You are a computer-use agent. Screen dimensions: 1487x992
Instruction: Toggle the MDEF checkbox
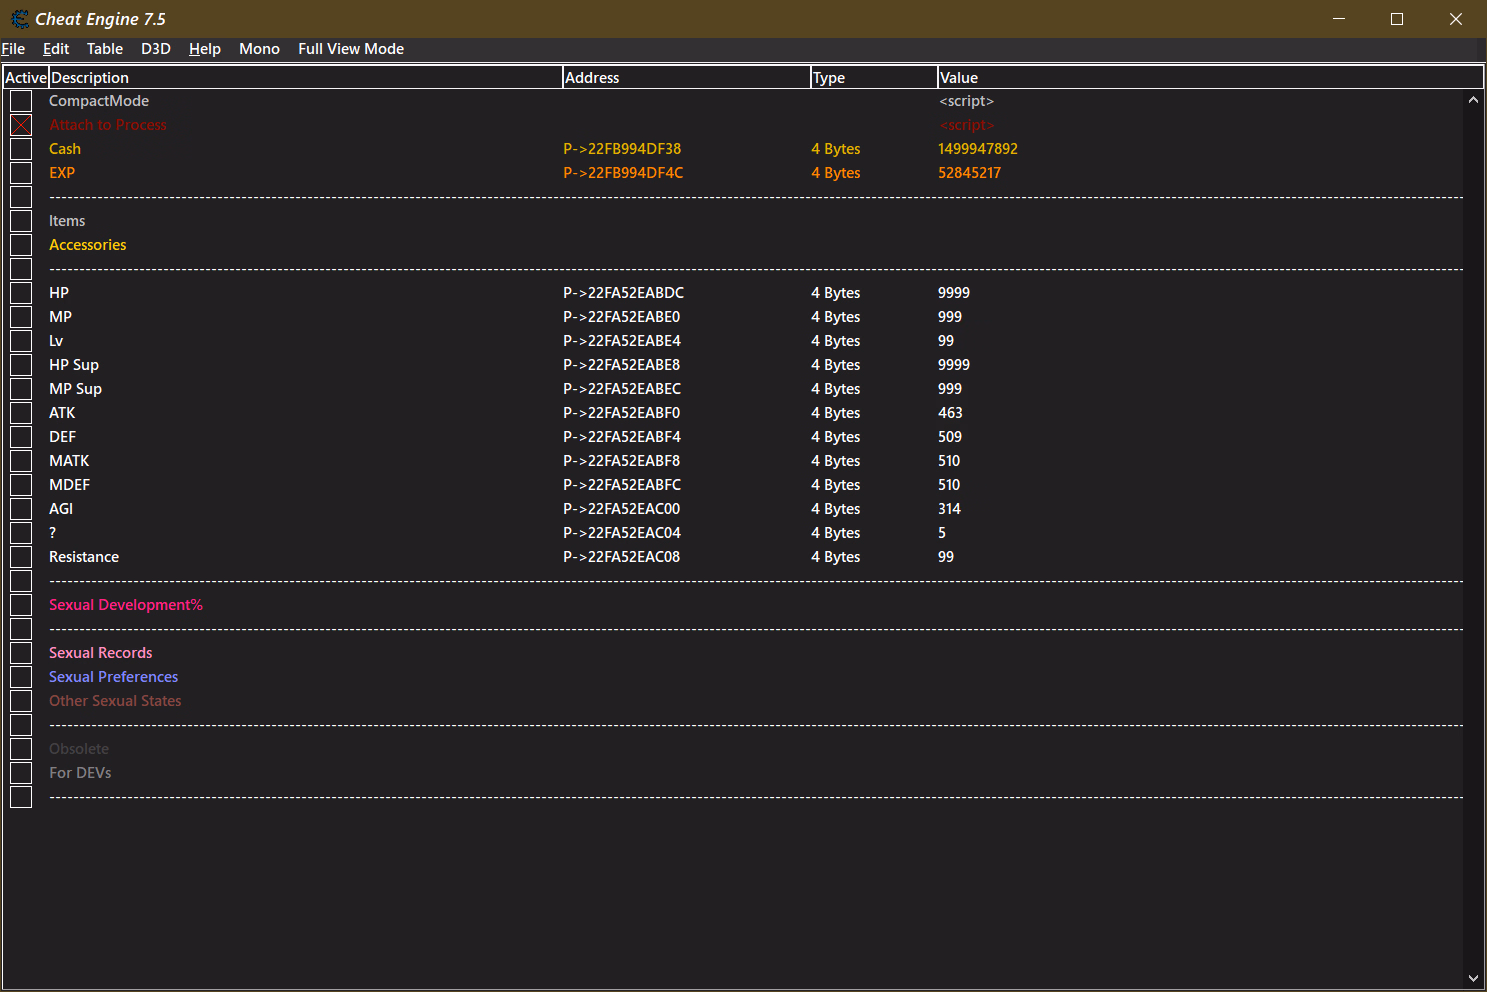21,485
